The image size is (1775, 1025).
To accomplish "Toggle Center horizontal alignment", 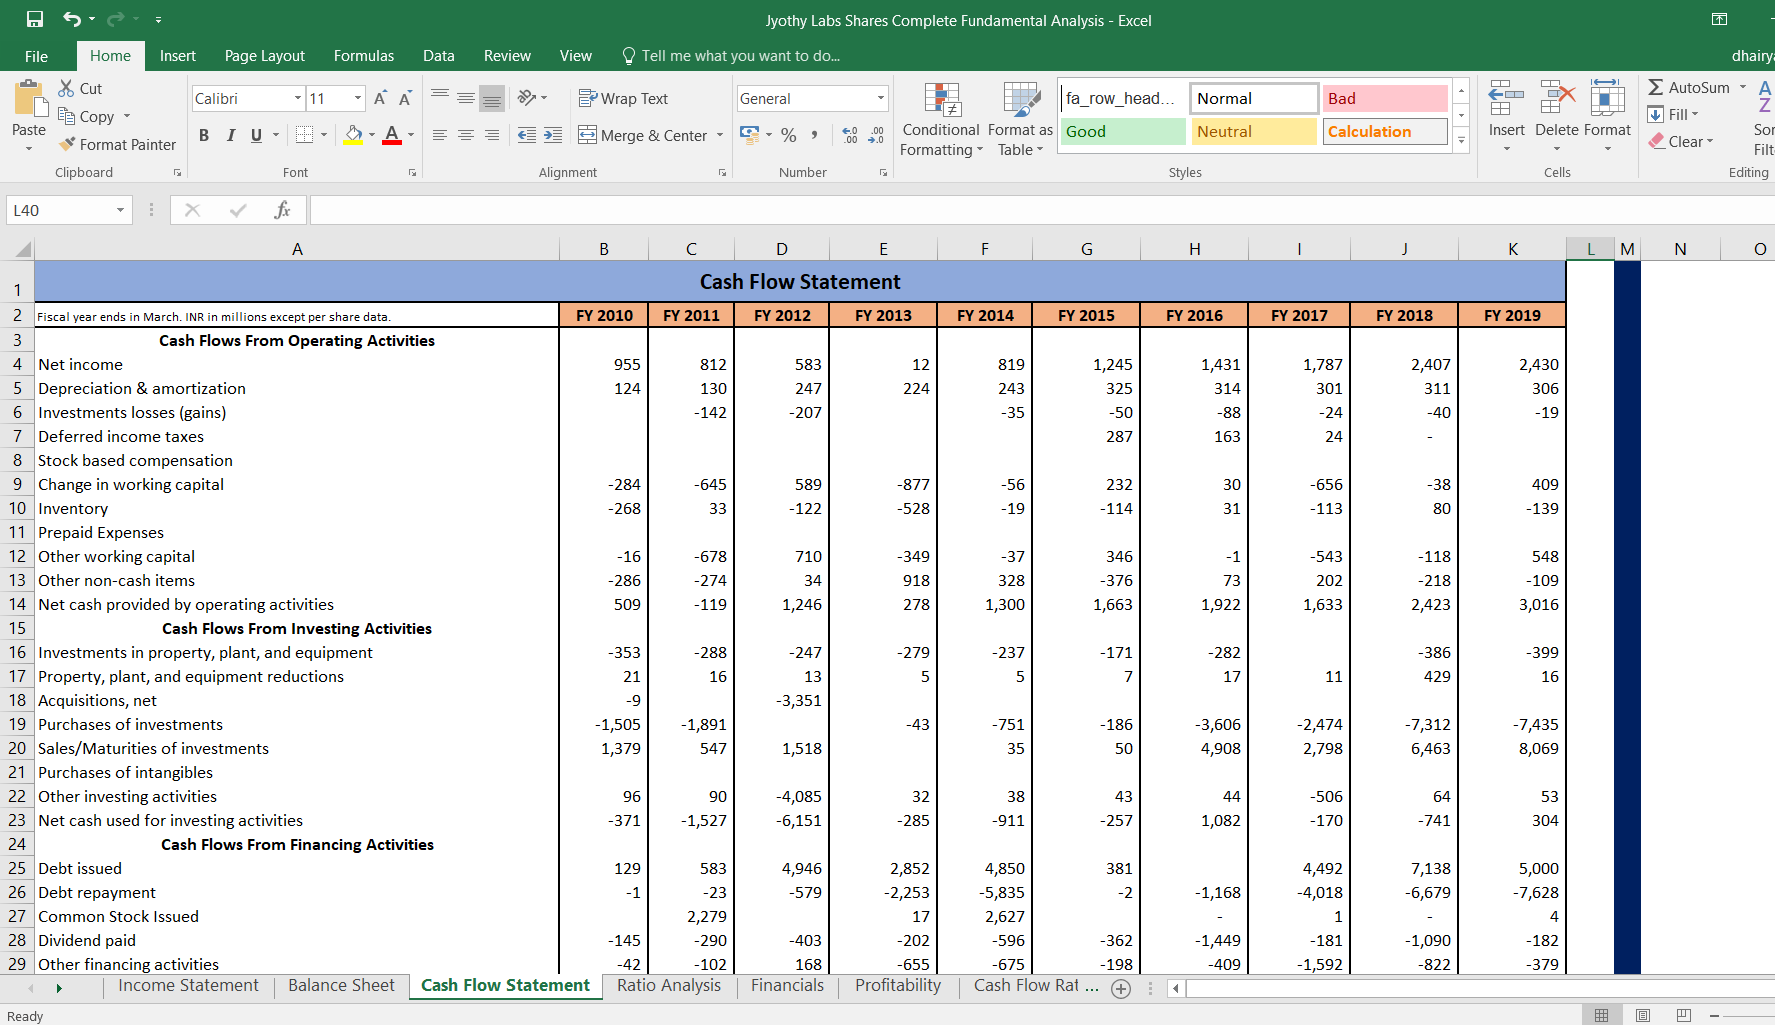I will pyautogui.click(x=466, y=135).
